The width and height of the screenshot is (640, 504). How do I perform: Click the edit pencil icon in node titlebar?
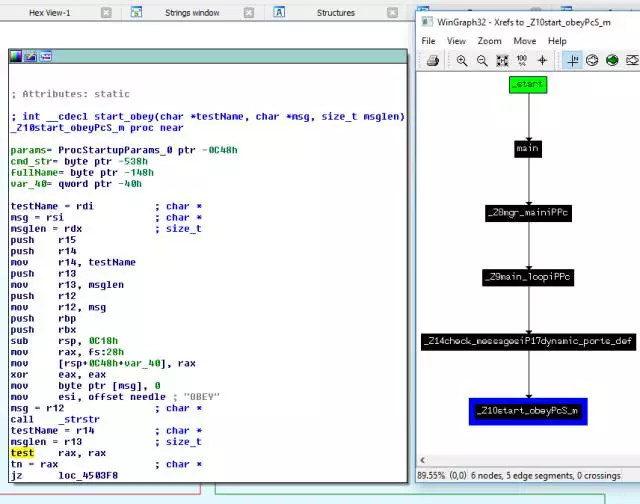[x=30, y=57]
